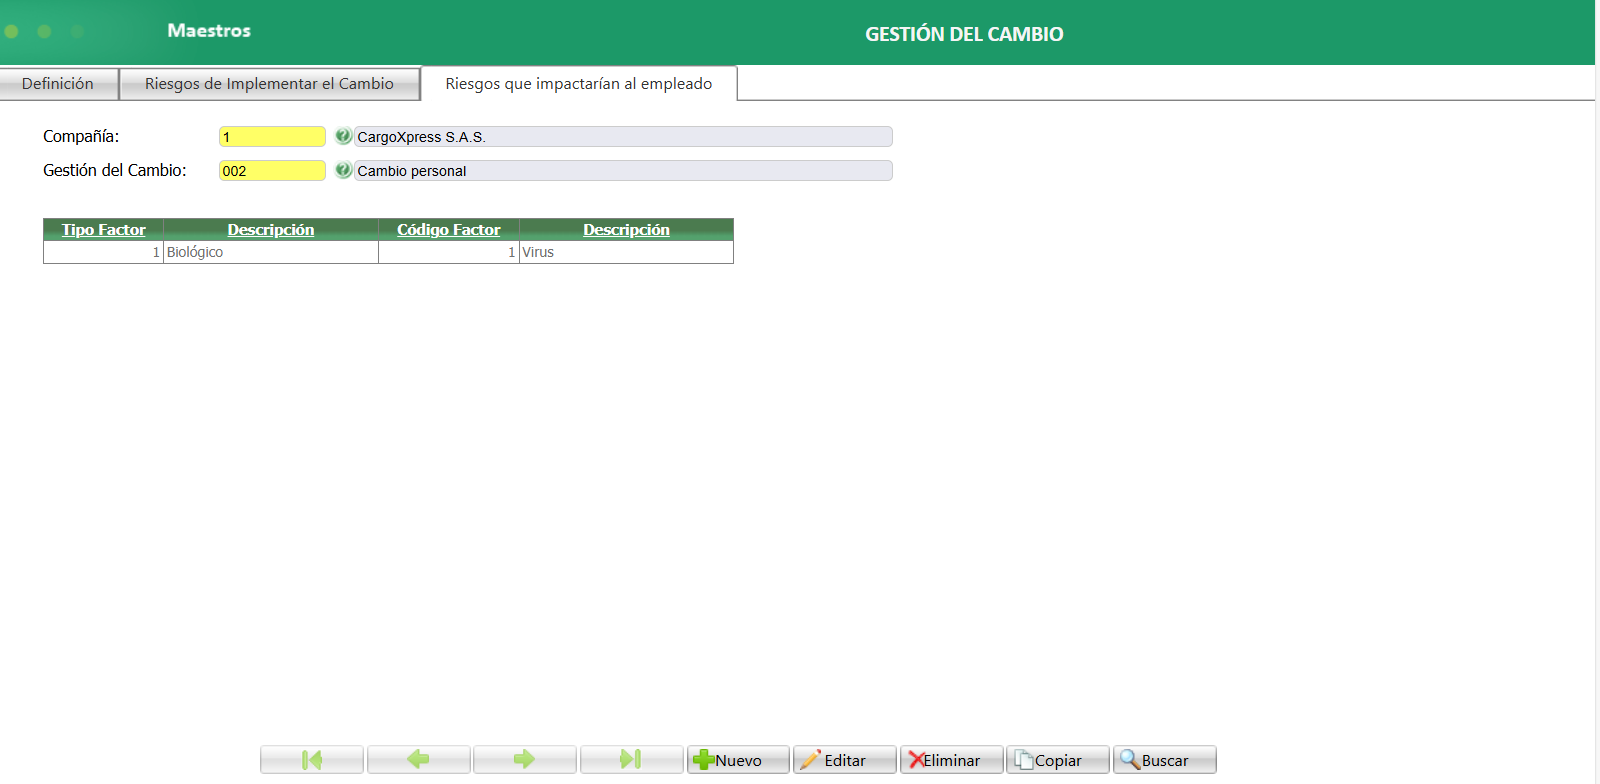
Task: Go to the last record arrow
Action: point(631,760)
